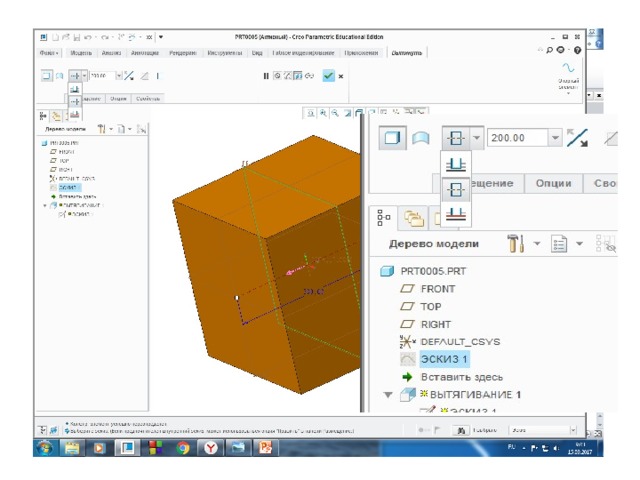Select the RIGHT datum plane in tree

tap(435, 324)
